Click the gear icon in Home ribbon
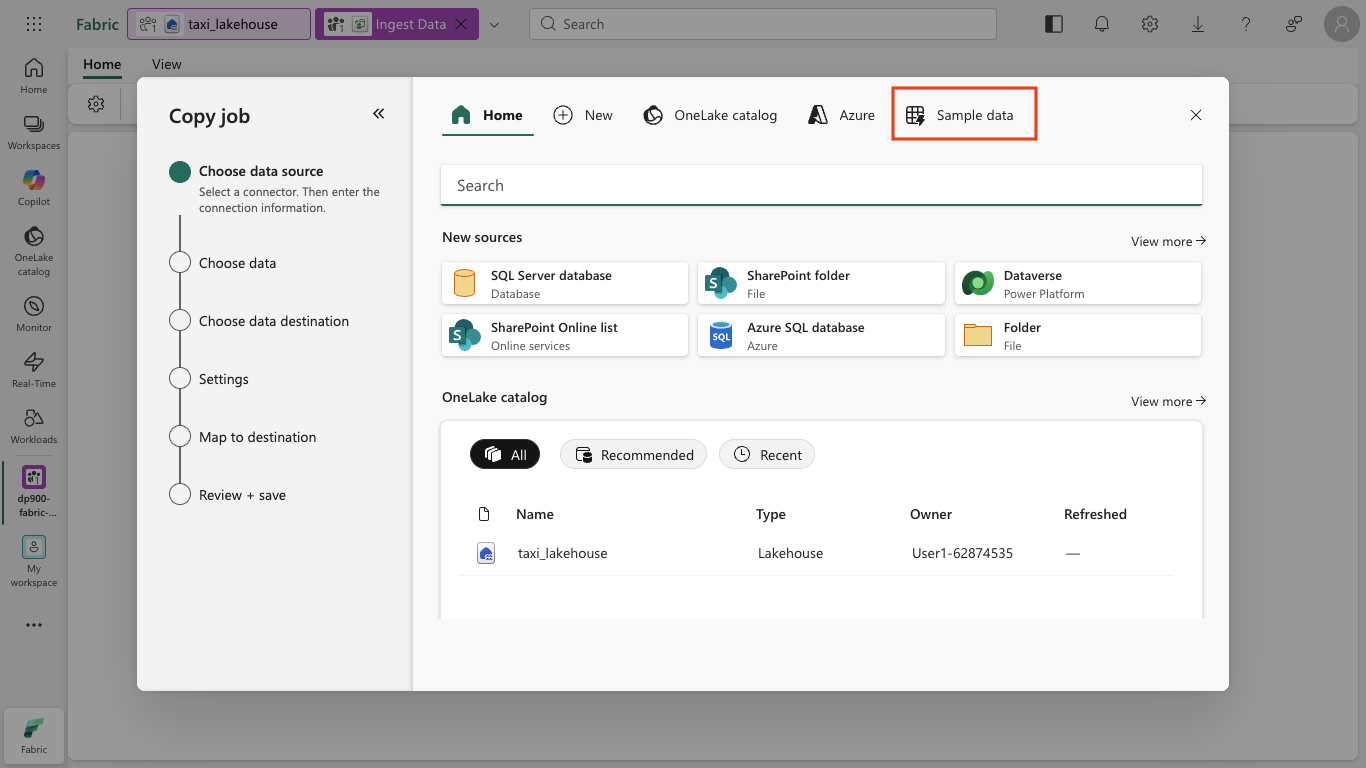 click(96, 104)
